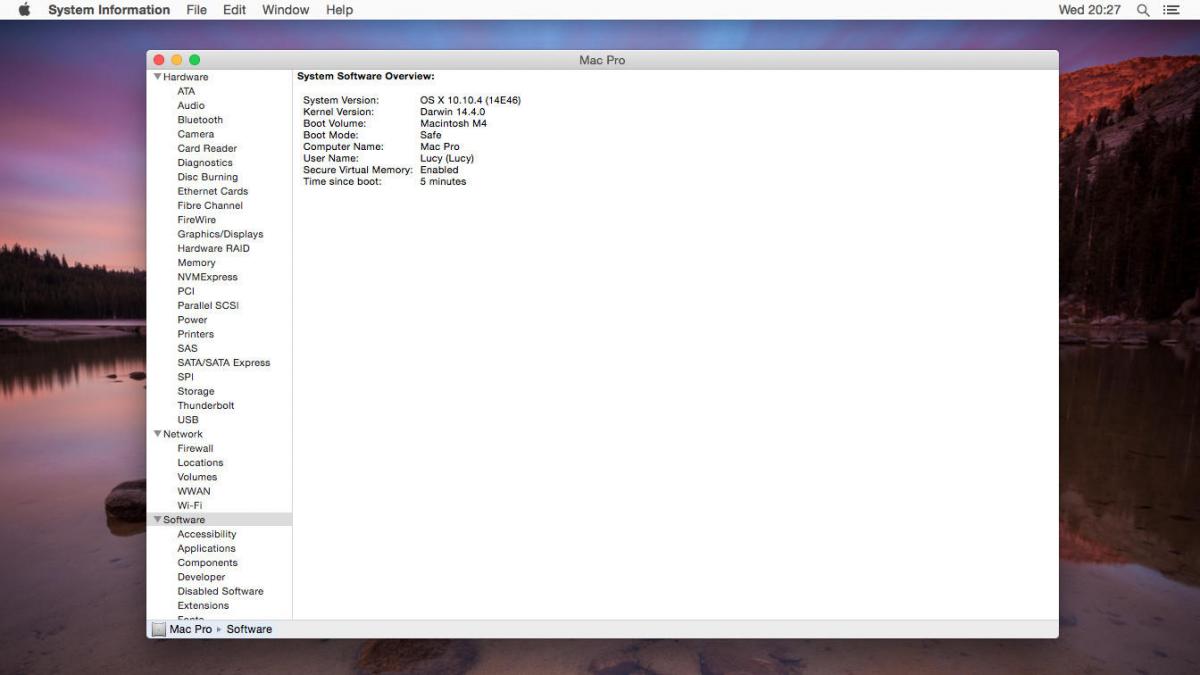The image size is (1200, 675).
Task: Select Hardware RAID in the sidebar
Action: [214, 248]
